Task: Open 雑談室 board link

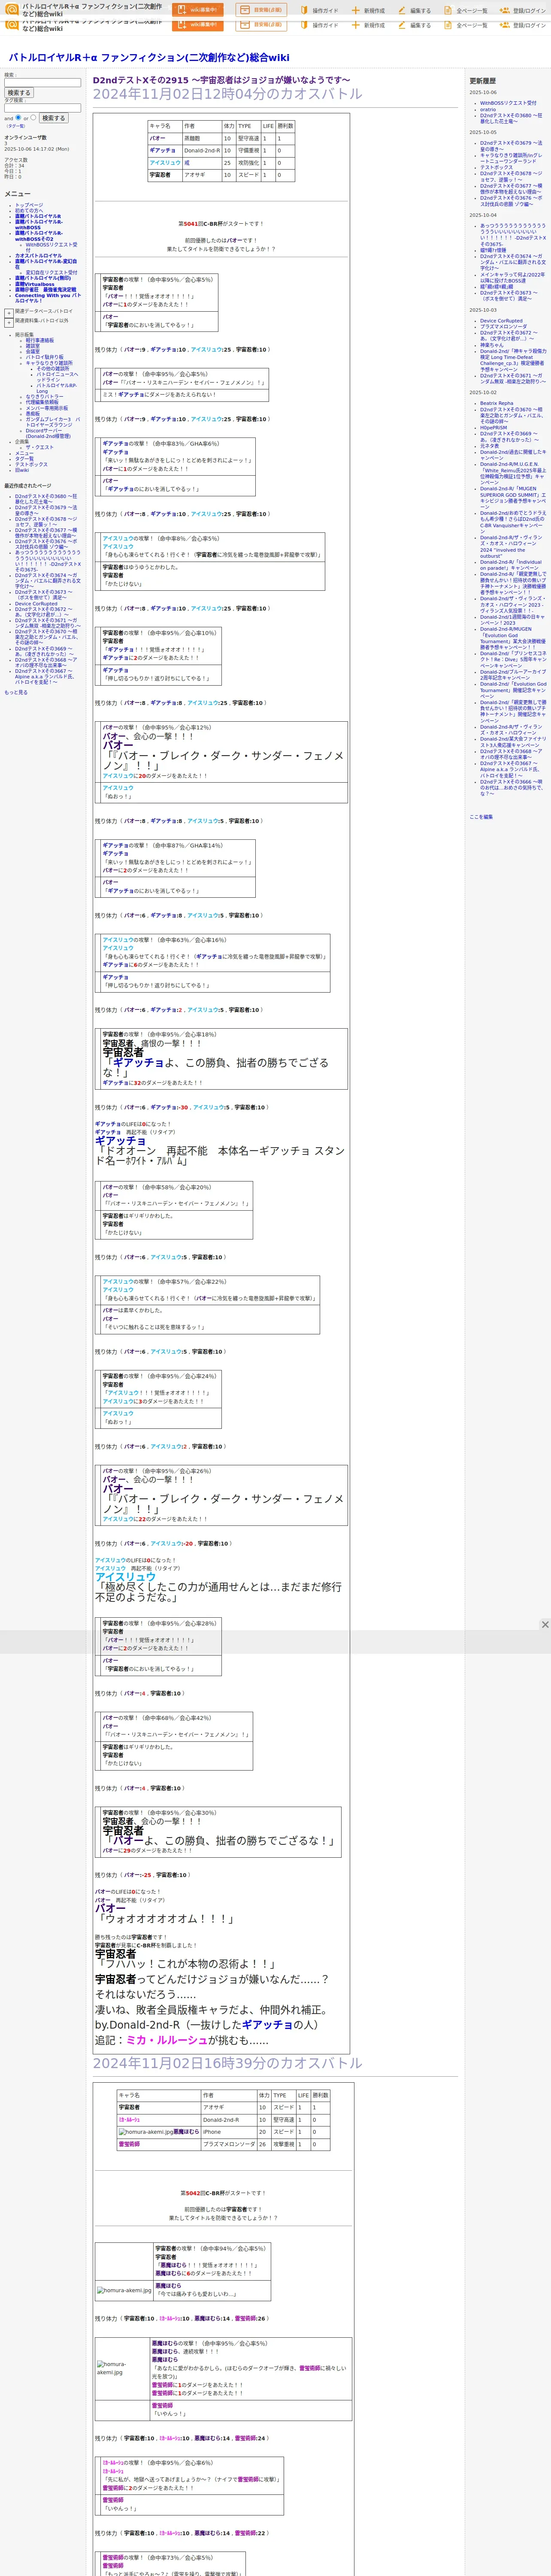Action: [33, 346]
